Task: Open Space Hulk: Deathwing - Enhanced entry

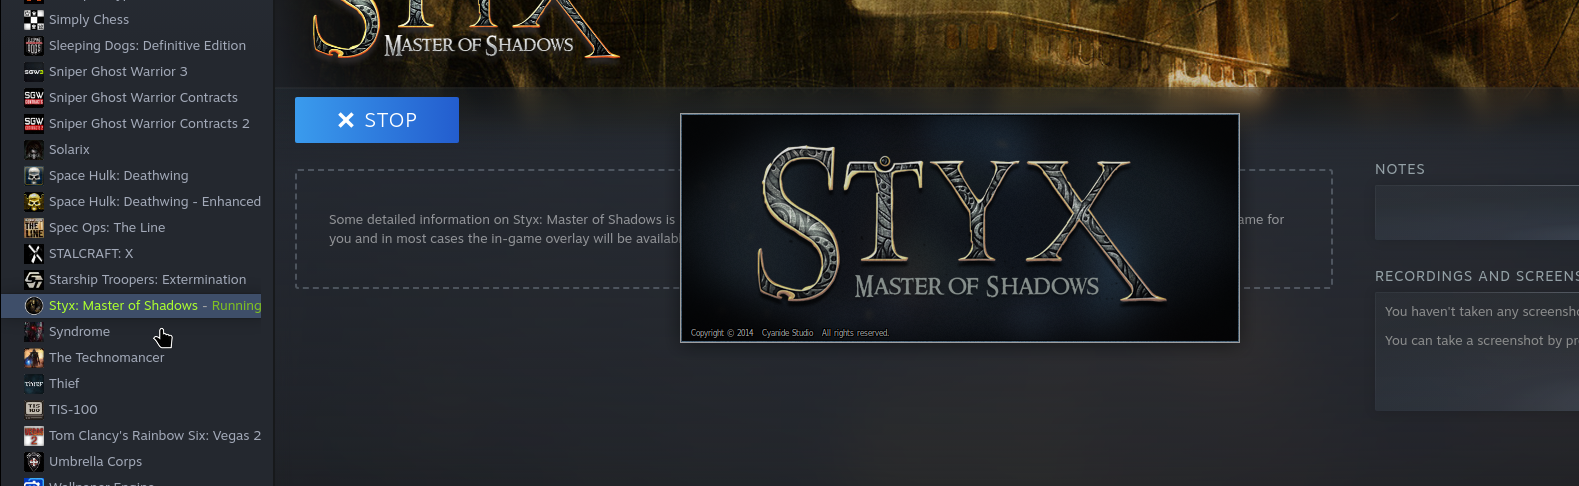Action: pos(131,201)
